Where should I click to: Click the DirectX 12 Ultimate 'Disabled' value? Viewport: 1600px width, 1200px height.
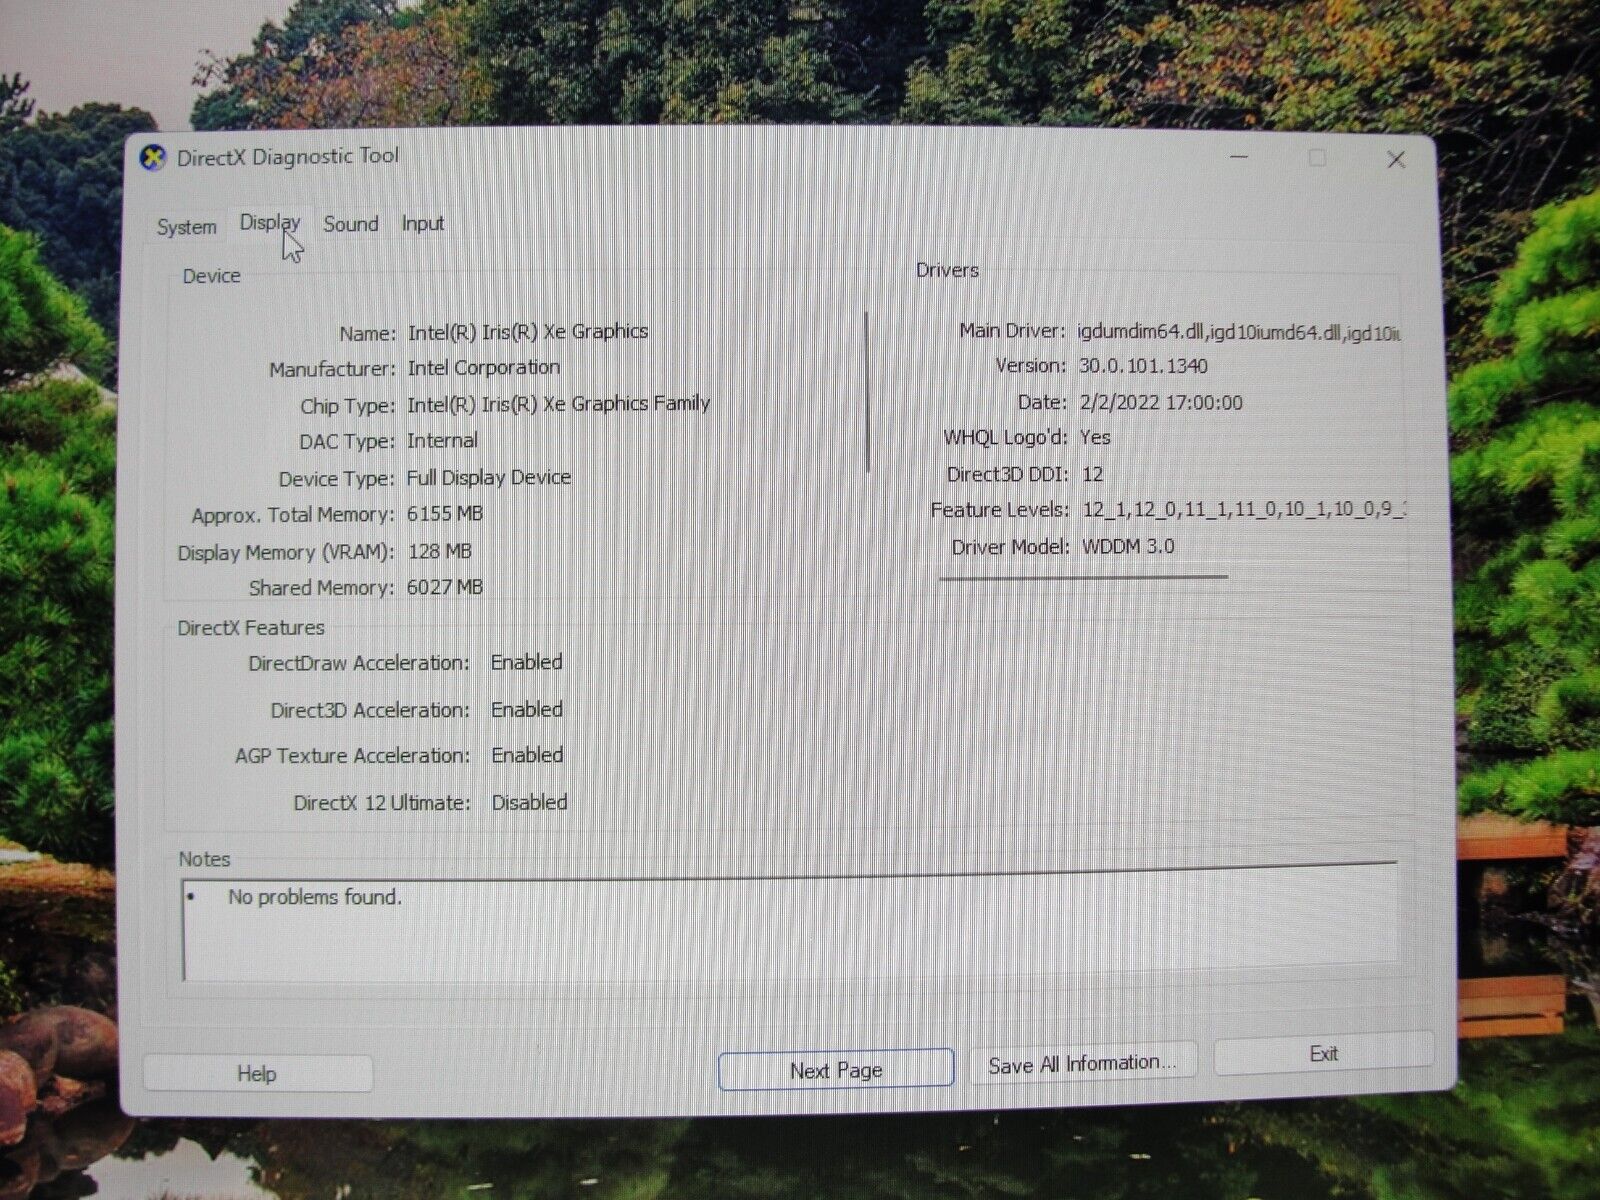[530, 803]
